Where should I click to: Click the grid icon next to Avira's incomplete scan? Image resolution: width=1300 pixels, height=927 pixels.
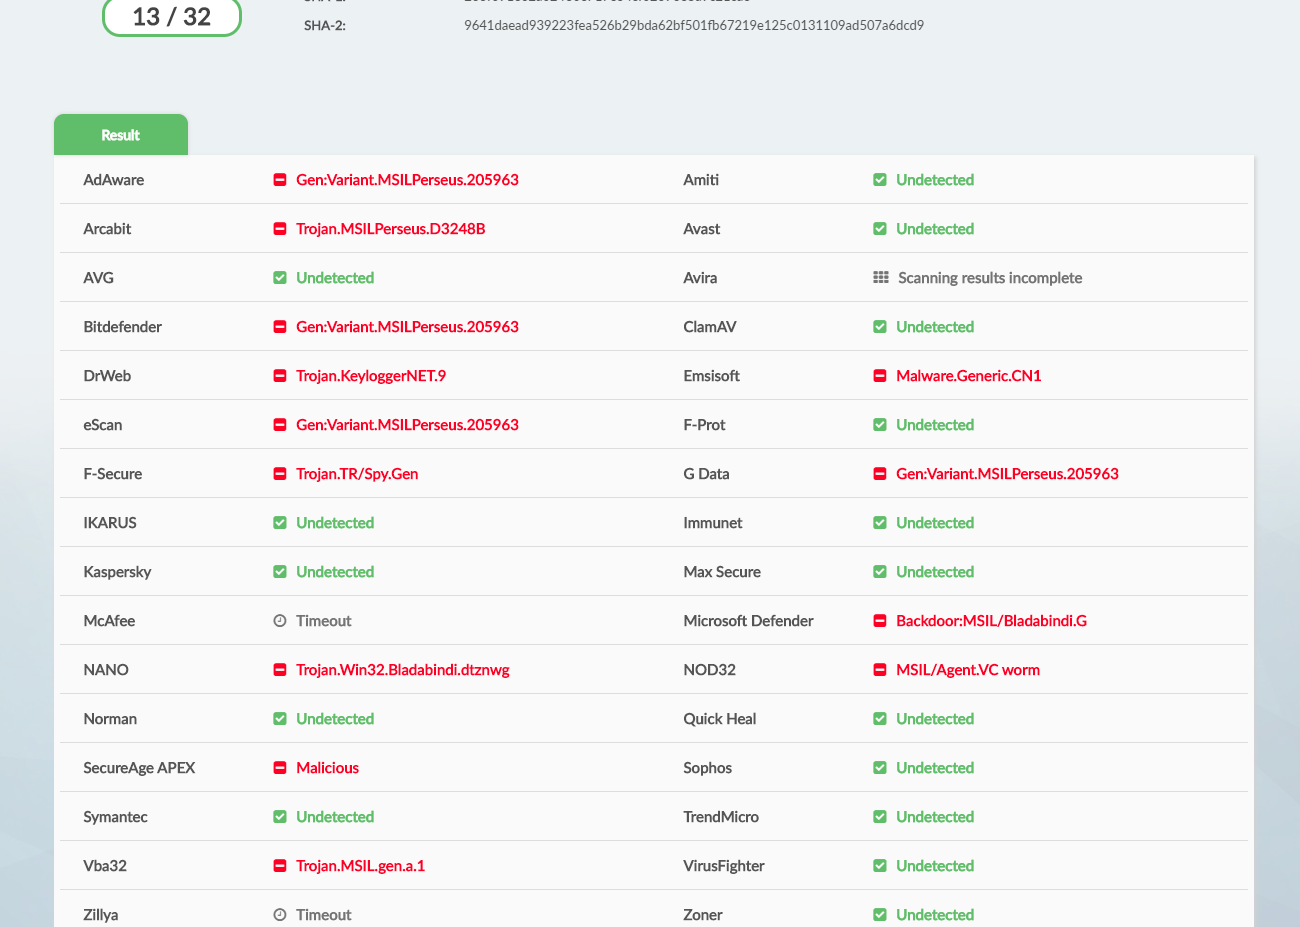880,278
